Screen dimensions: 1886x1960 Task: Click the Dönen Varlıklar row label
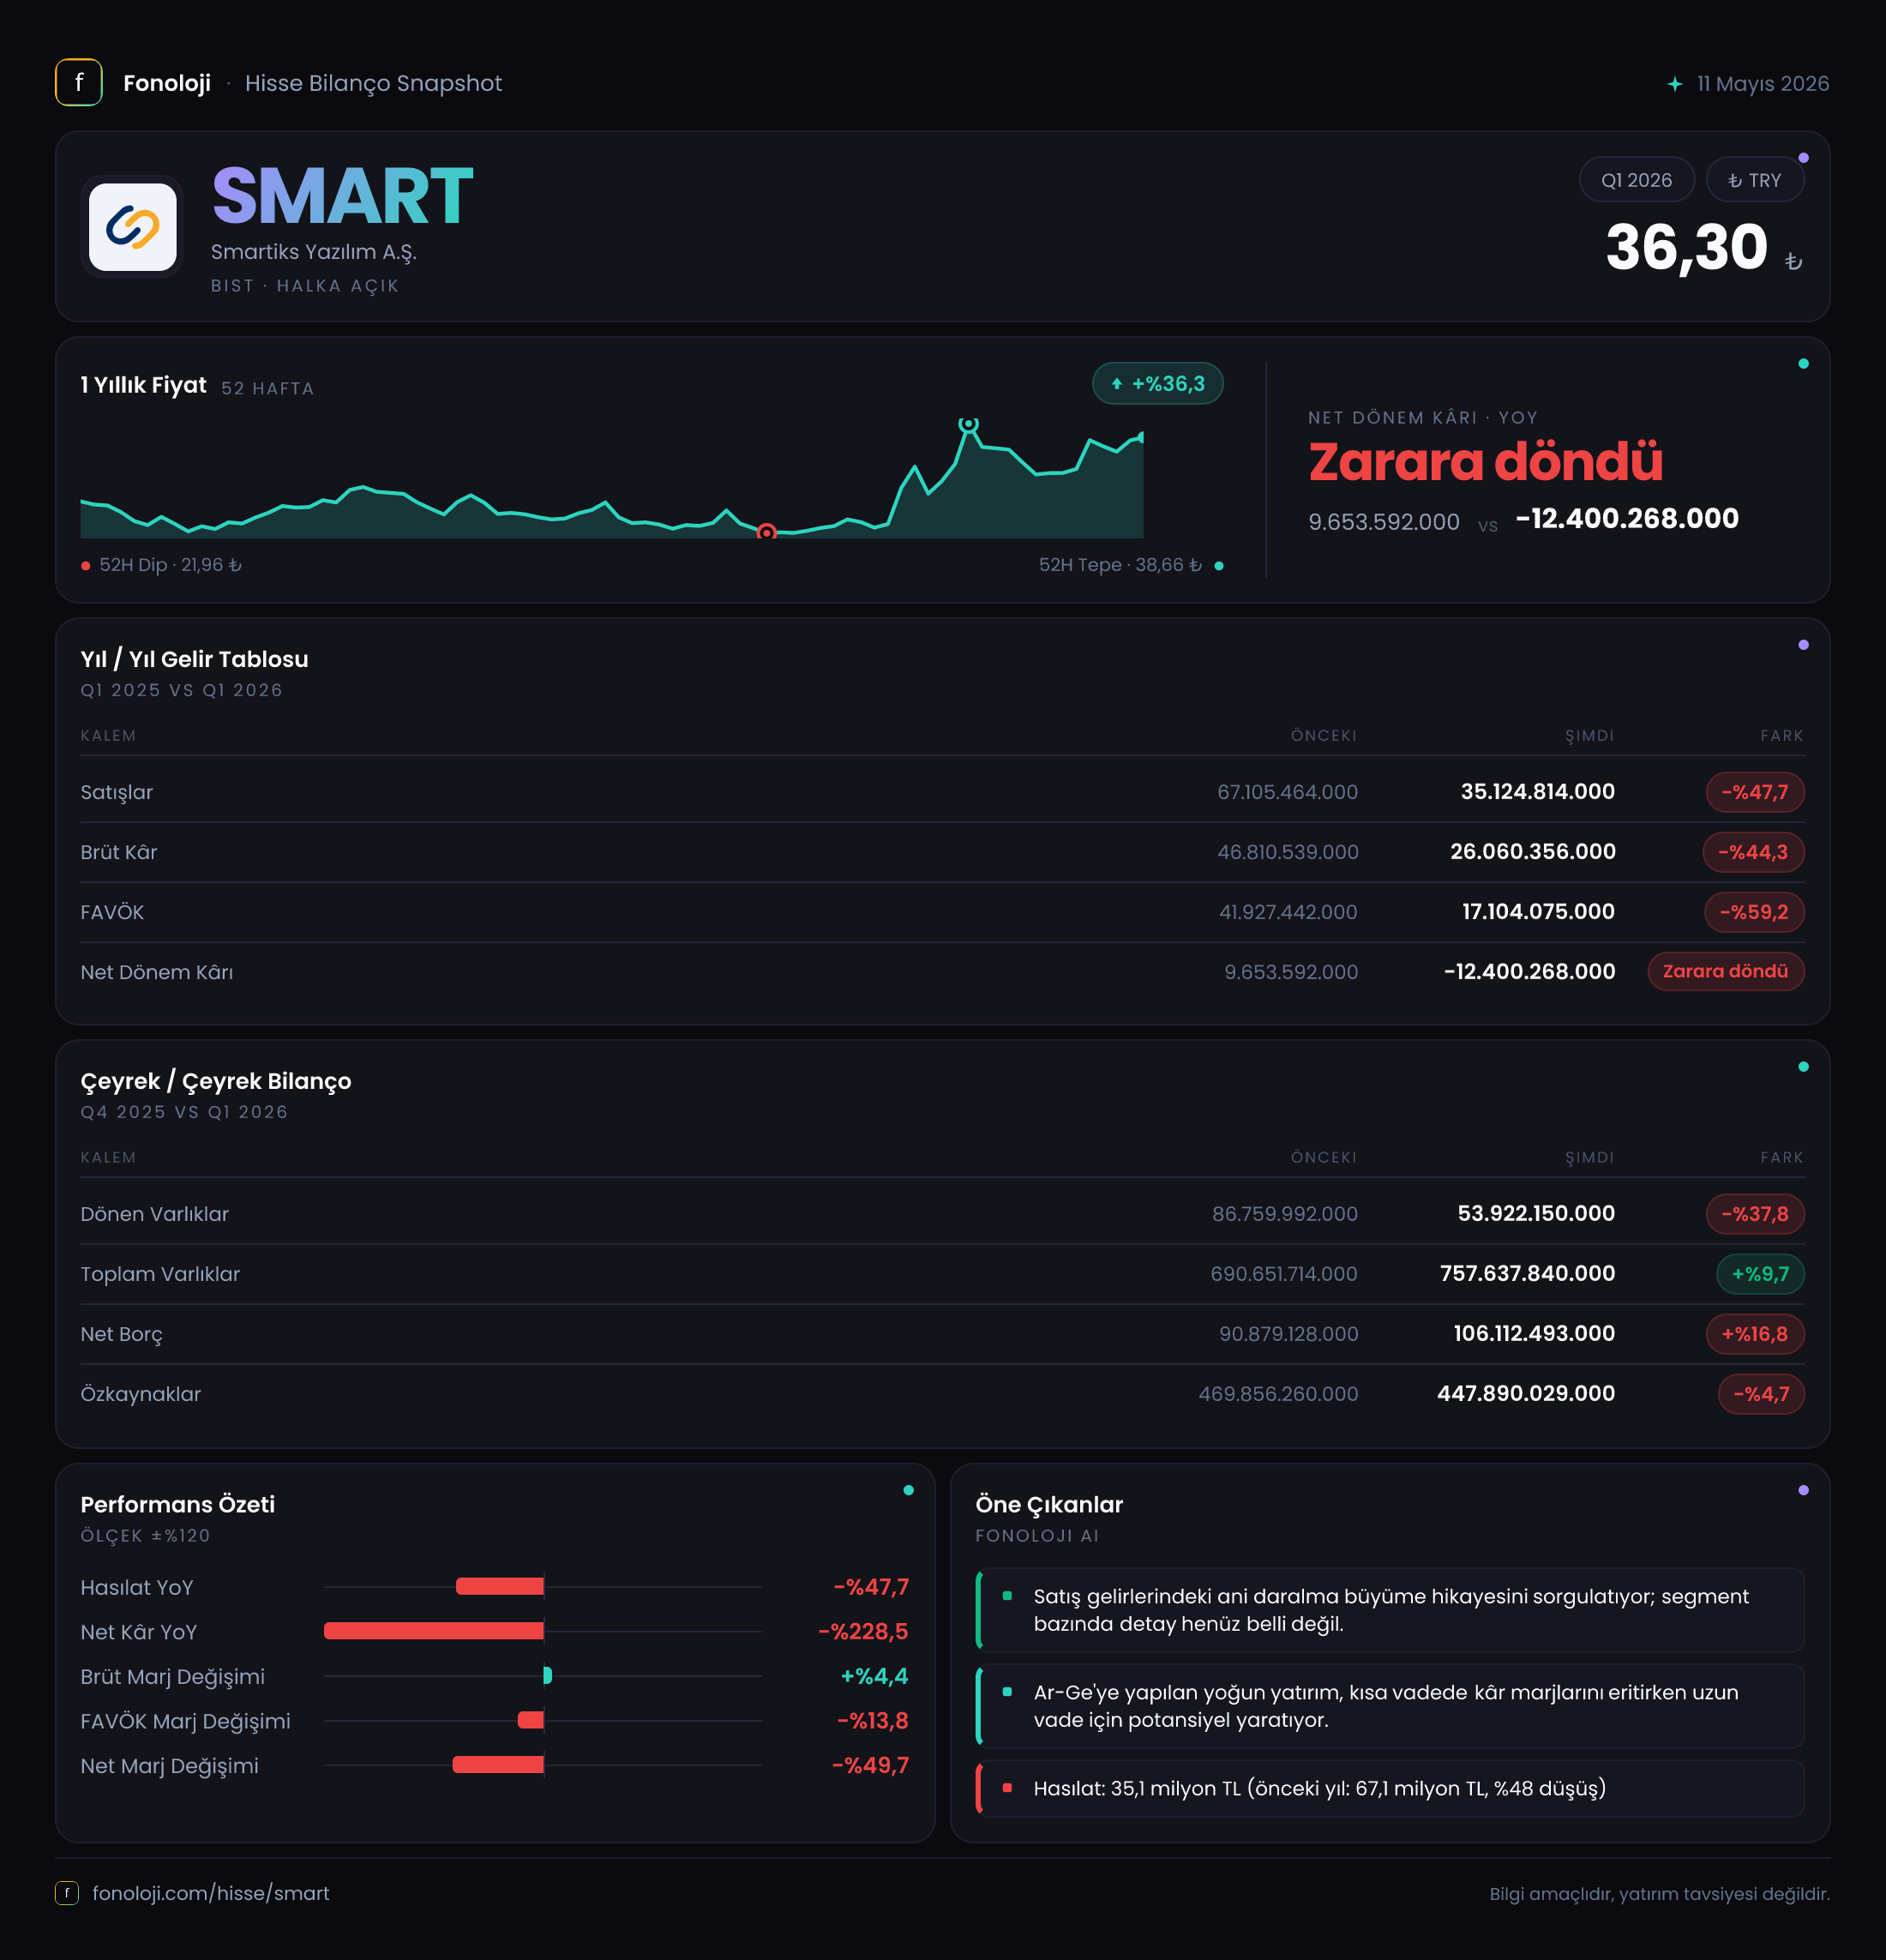[x=155, y=1214]
